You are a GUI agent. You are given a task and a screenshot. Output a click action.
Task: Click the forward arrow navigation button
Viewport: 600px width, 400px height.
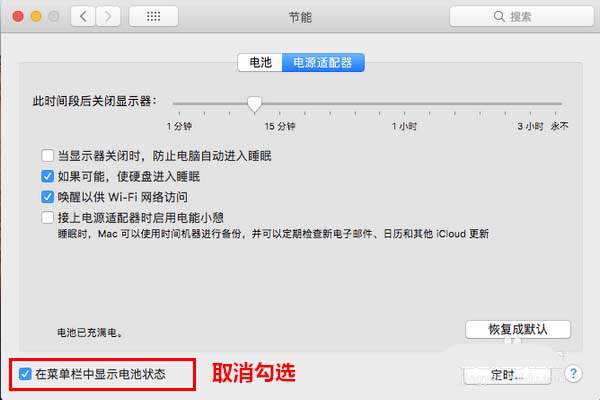(108, 16)
